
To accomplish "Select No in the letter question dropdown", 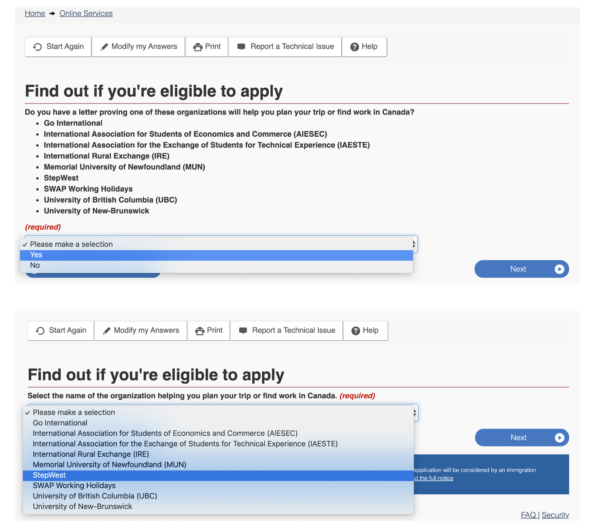I will tap(217, 265).
